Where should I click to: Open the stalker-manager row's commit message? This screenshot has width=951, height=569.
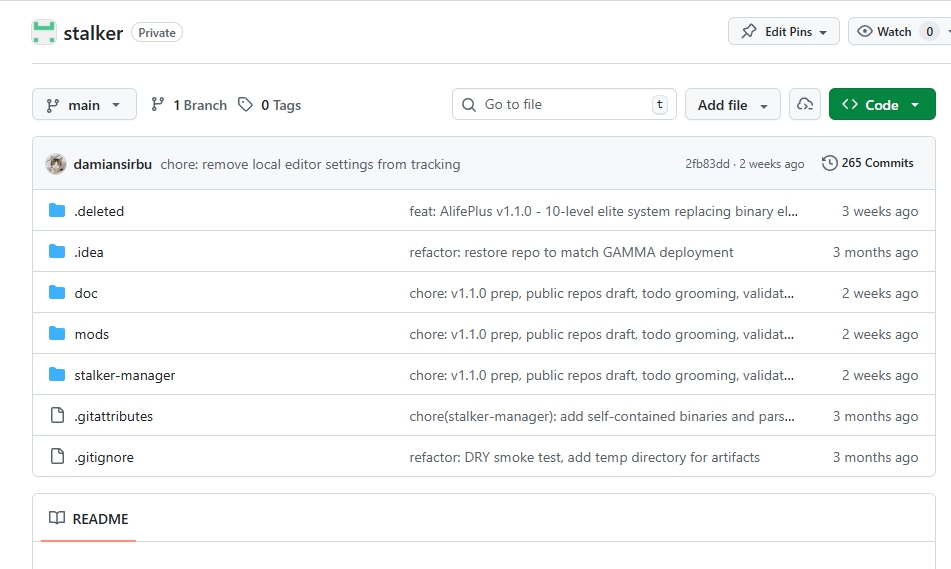[x=602, y=375]
